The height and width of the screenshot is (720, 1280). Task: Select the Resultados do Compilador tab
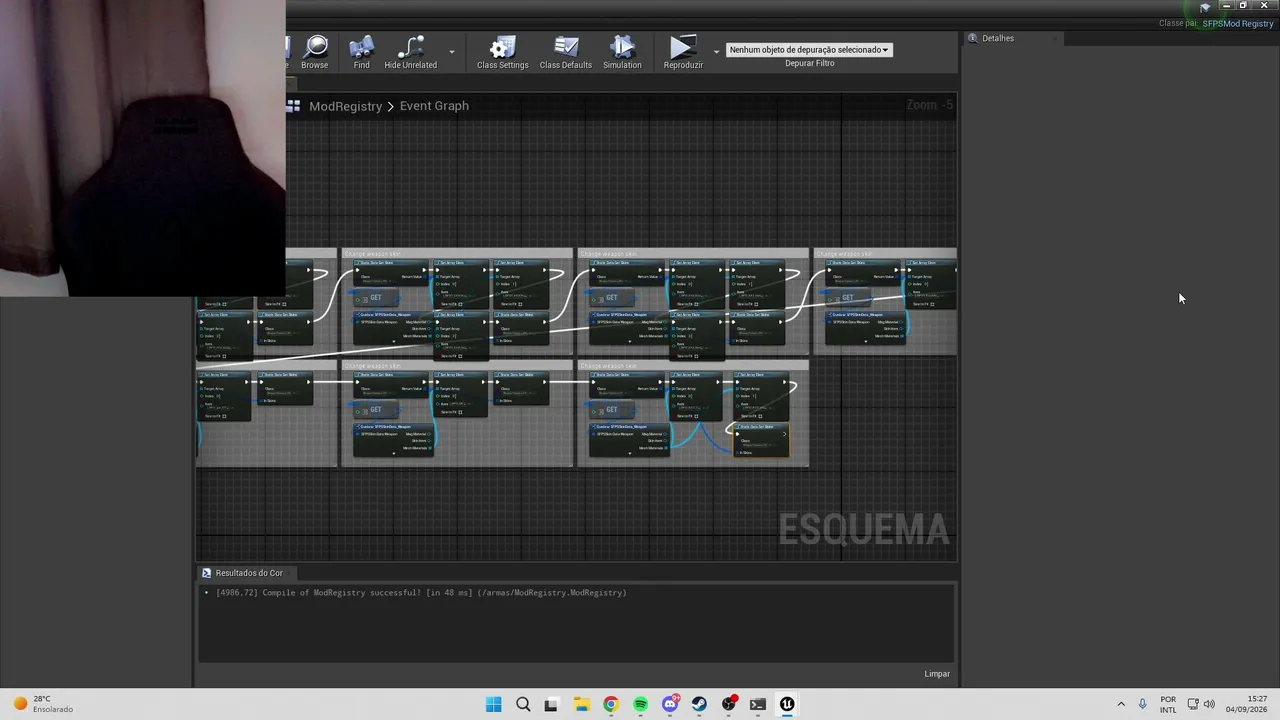pos(243,573)
